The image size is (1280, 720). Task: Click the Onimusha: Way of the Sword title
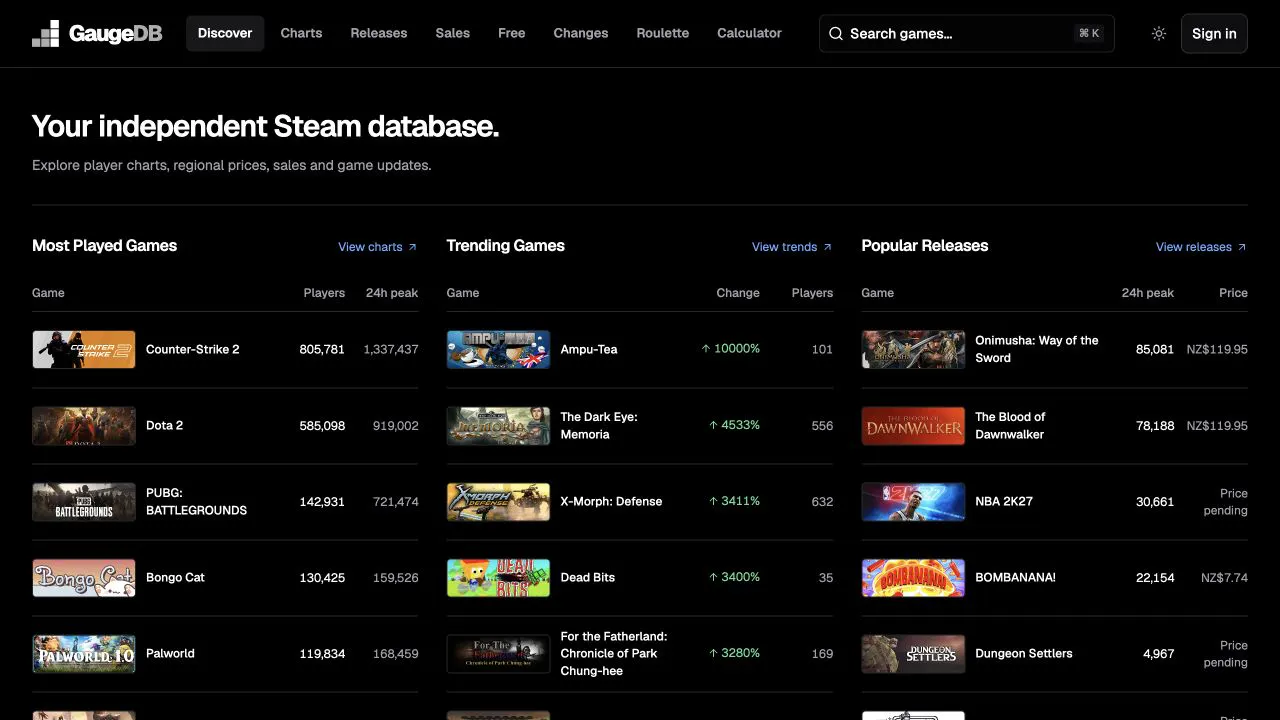1037,349
